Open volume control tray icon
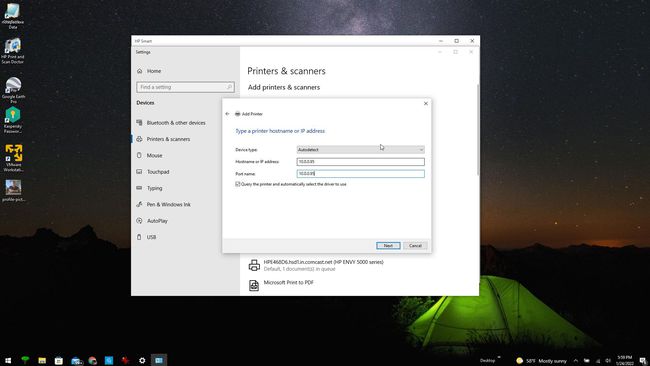 (x=608, y=361)
